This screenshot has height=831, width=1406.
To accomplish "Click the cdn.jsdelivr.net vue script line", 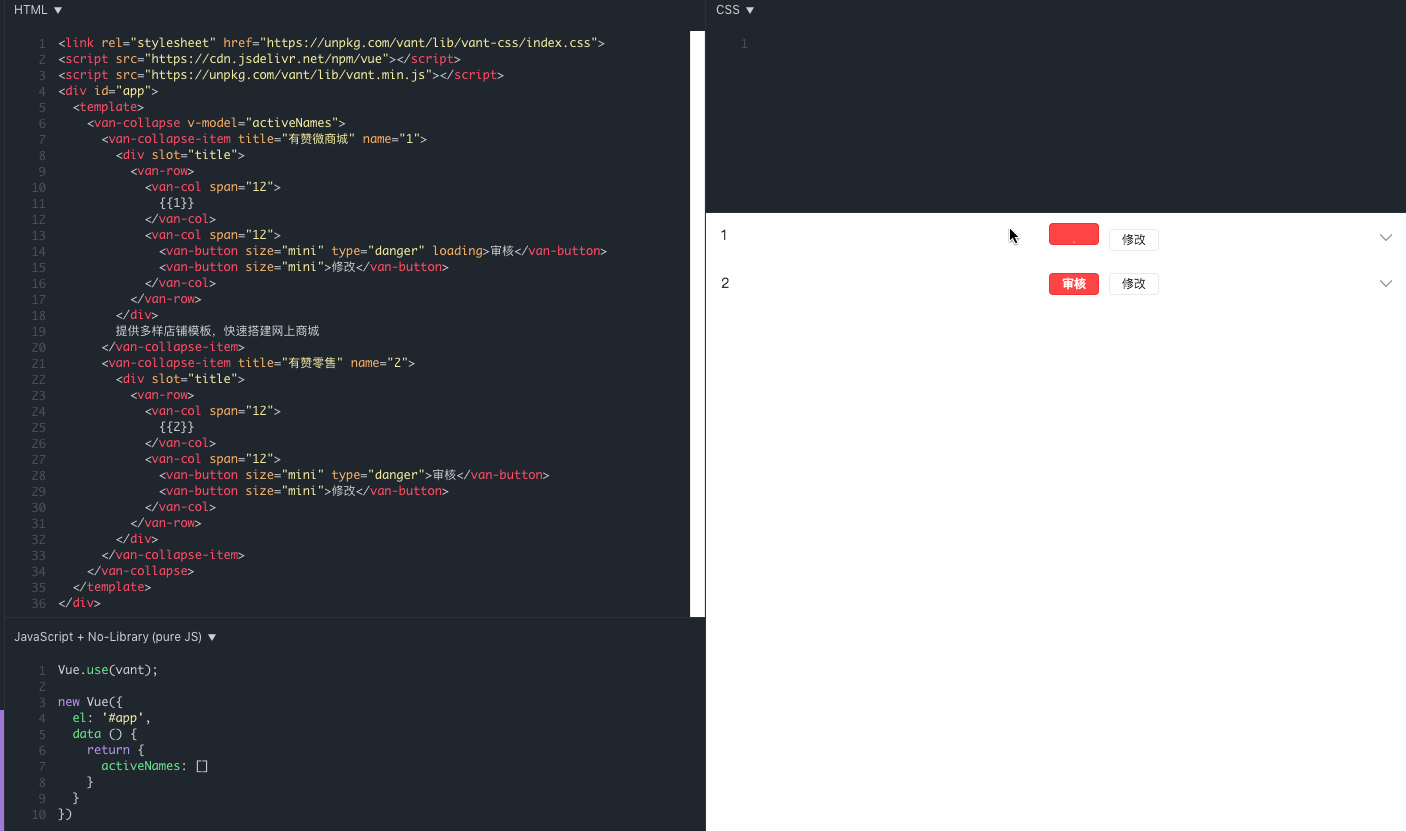I will click(259, 59).
